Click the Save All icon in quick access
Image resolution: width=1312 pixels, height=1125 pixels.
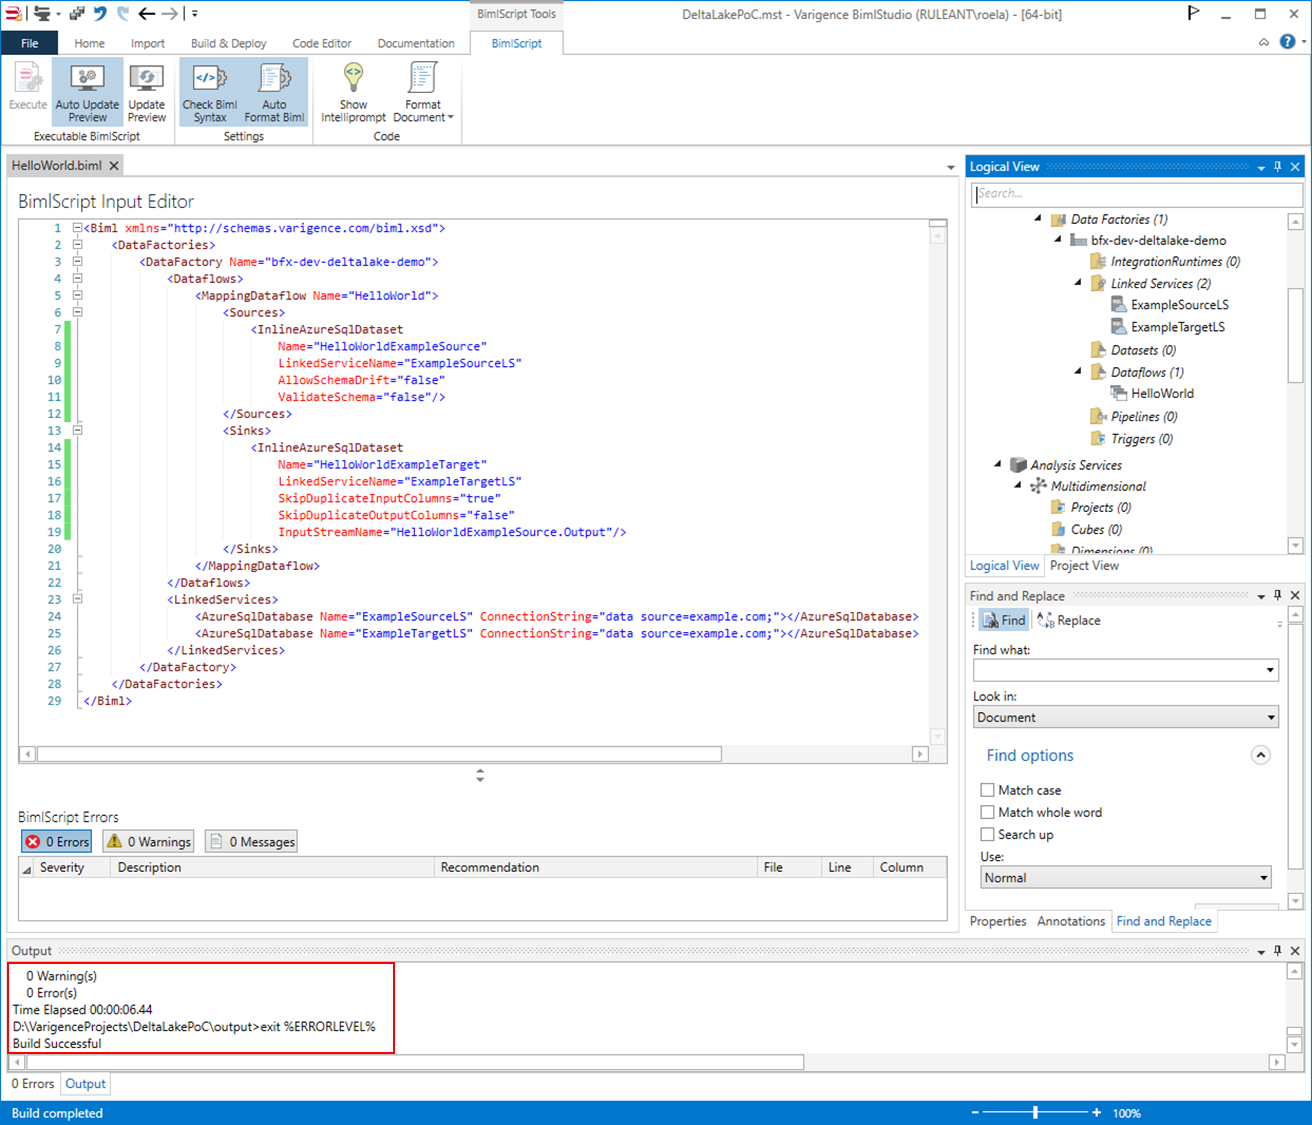click(77, 14)
